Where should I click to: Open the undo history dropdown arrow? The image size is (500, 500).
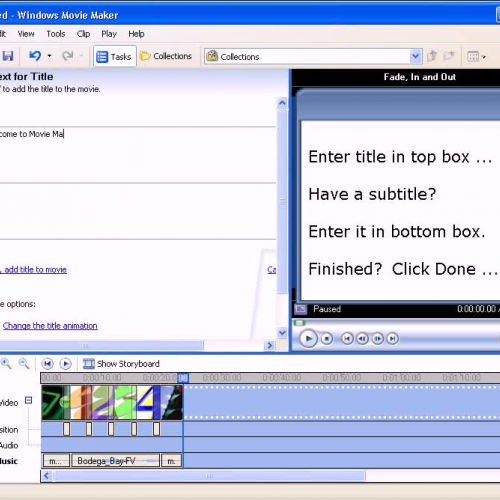tap(49, 56)
